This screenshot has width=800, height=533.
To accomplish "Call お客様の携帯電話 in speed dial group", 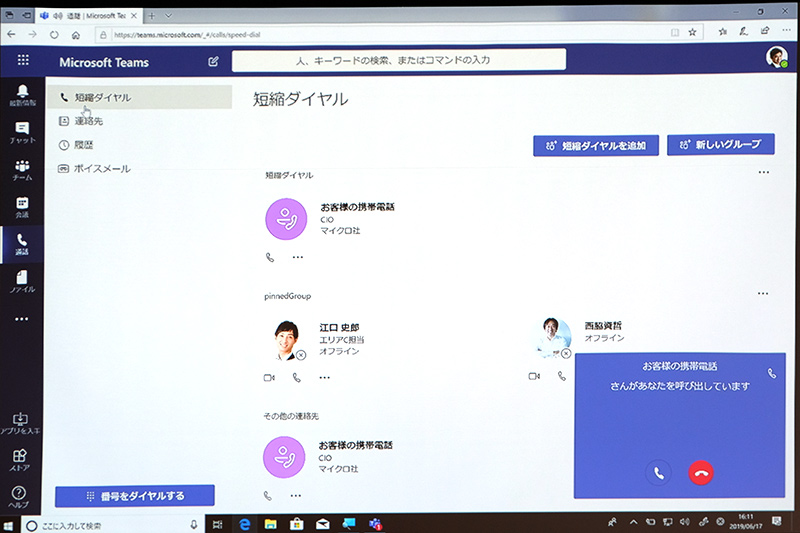I will (x=270, y=258).
